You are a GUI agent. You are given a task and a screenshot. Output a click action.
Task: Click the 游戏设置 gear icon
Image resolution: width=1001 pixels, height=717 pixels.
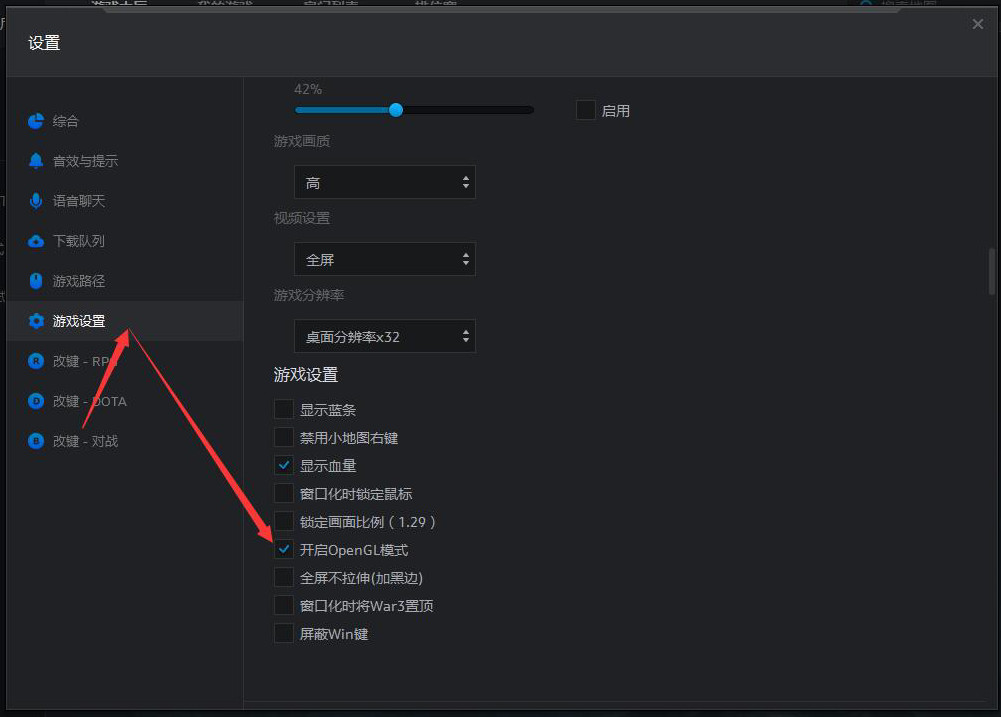click(36, 321)
